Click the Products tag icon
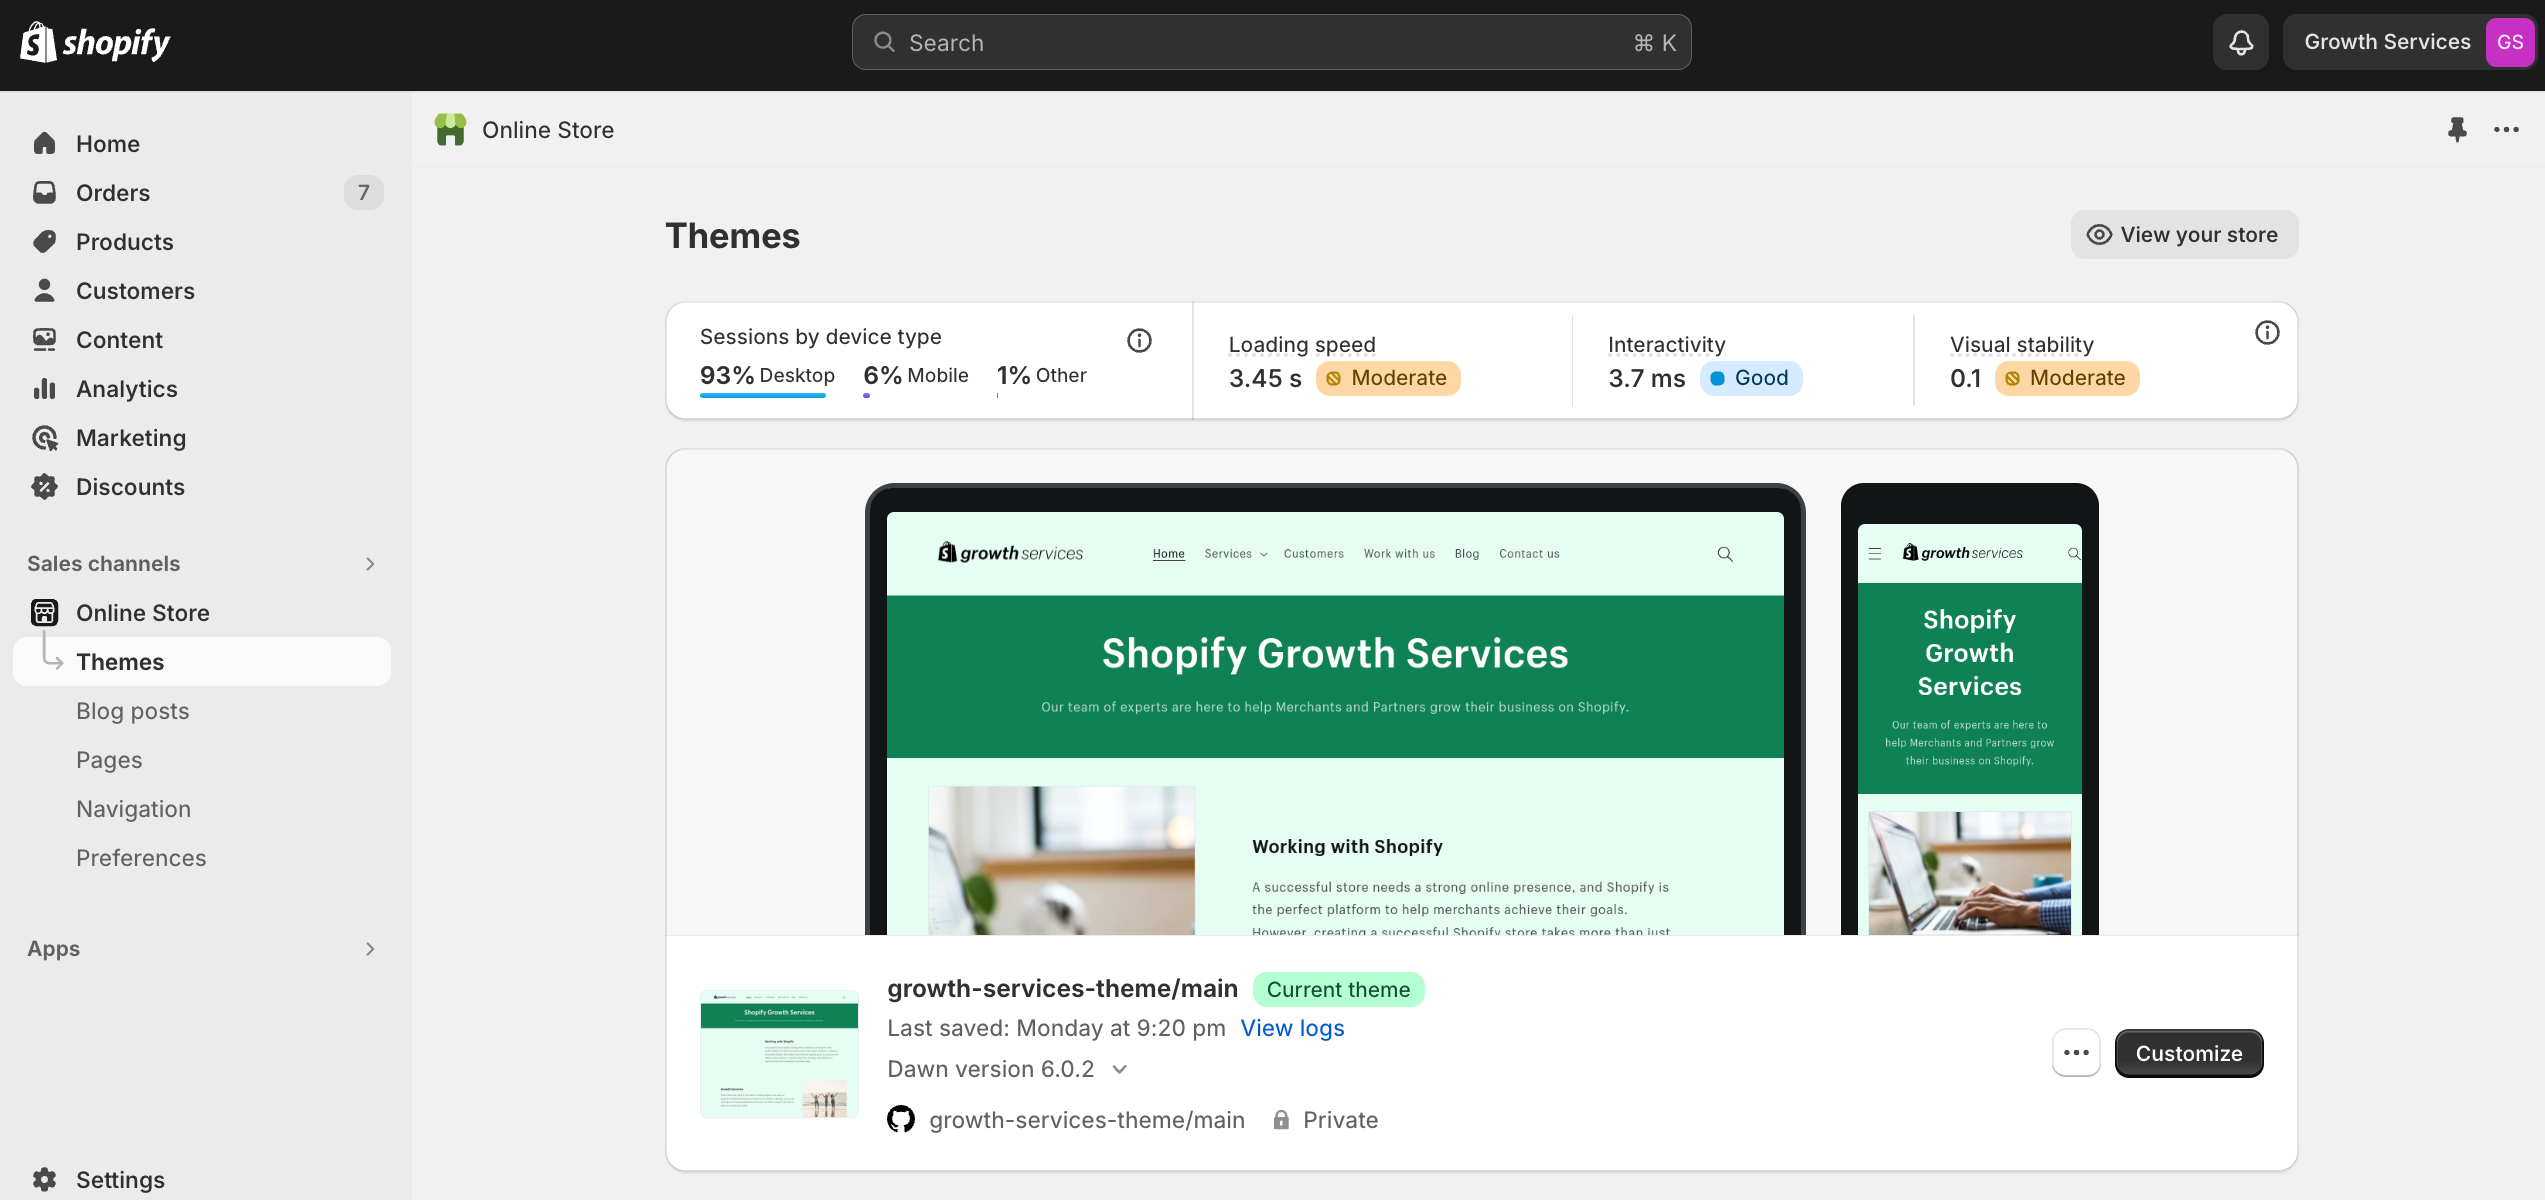The image size is (2545, 1200). pyautogui.click(x=44, y=241)
